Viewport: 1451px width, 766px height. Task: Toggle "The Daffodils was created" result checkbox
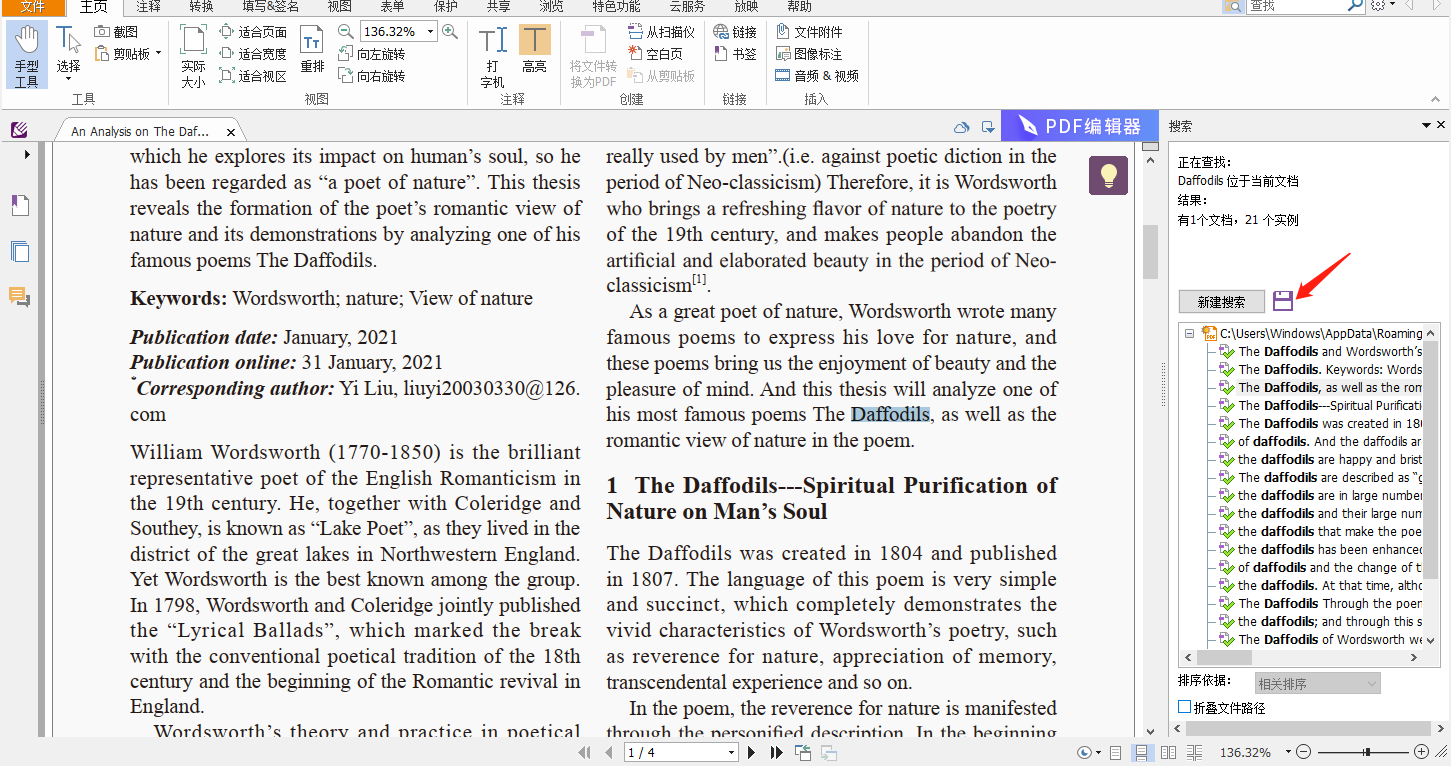[1227, 424]
